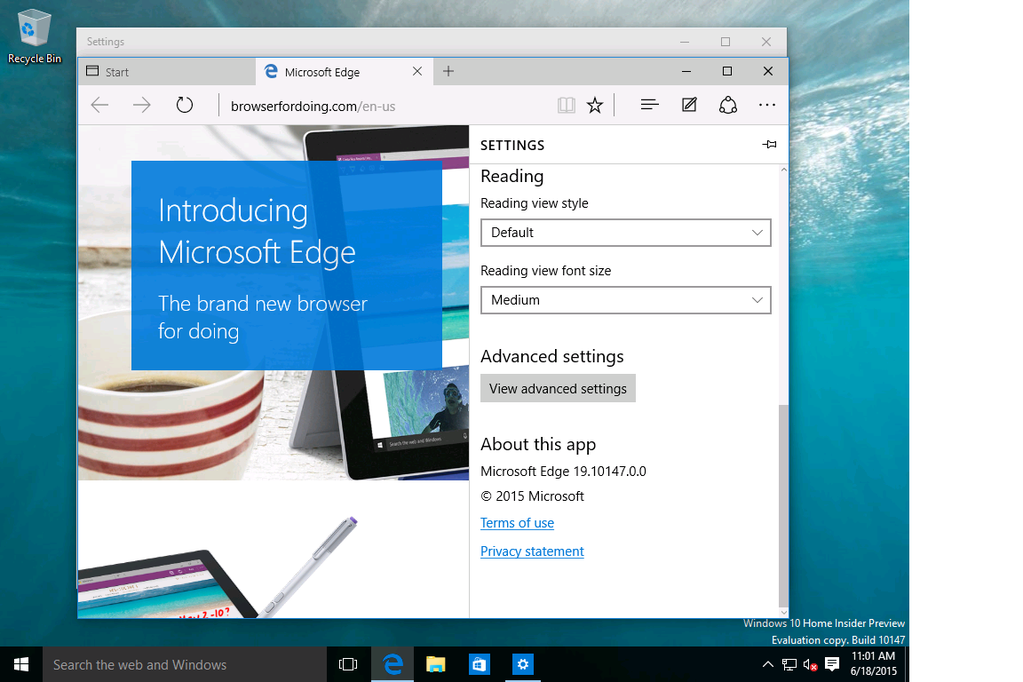Open the Hub three-line icon
1023x682 pixels.
650,104
